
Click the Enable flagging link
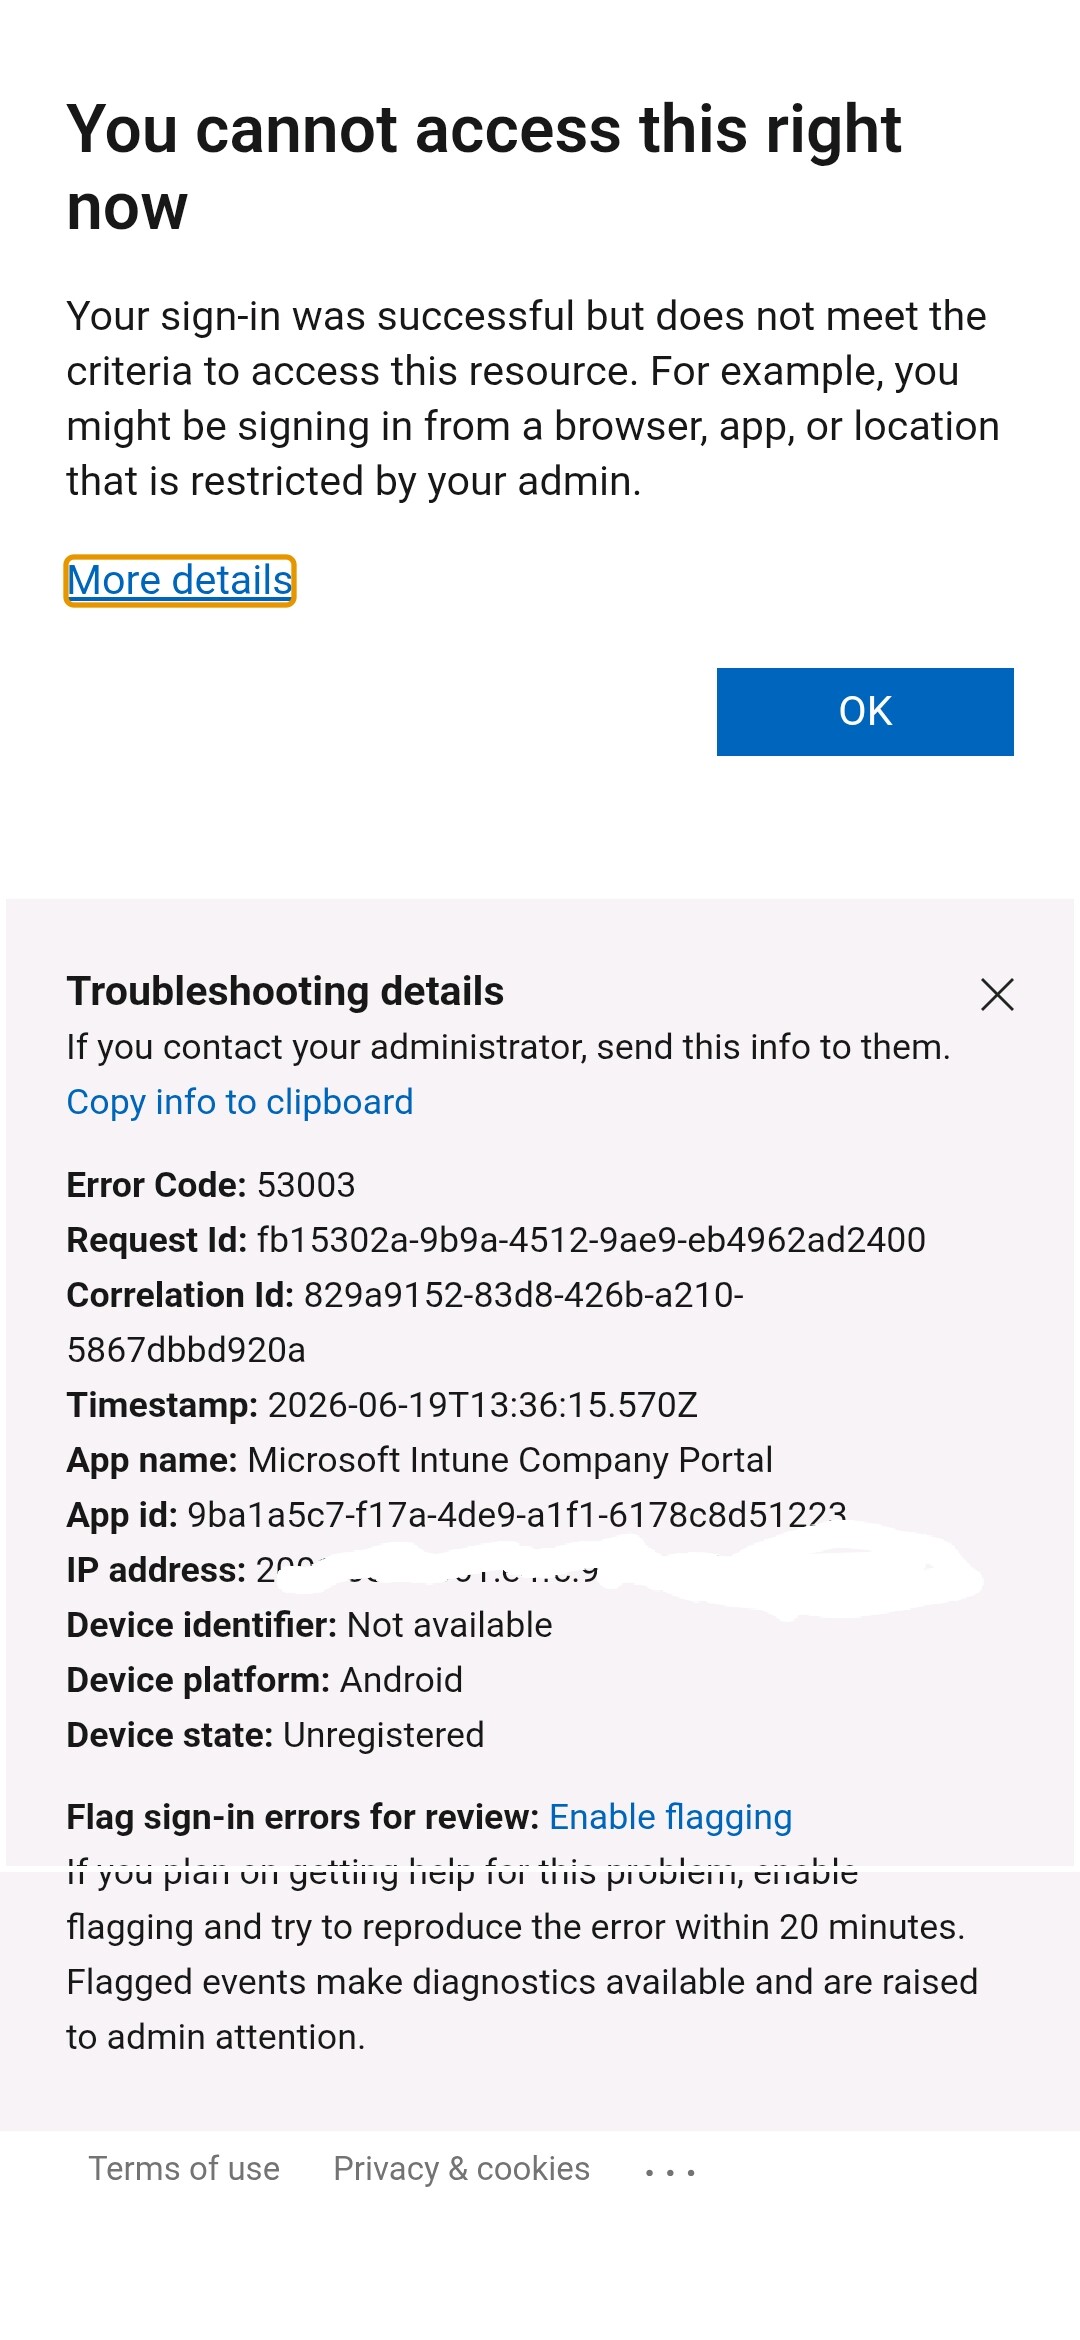pos(671,1817)
